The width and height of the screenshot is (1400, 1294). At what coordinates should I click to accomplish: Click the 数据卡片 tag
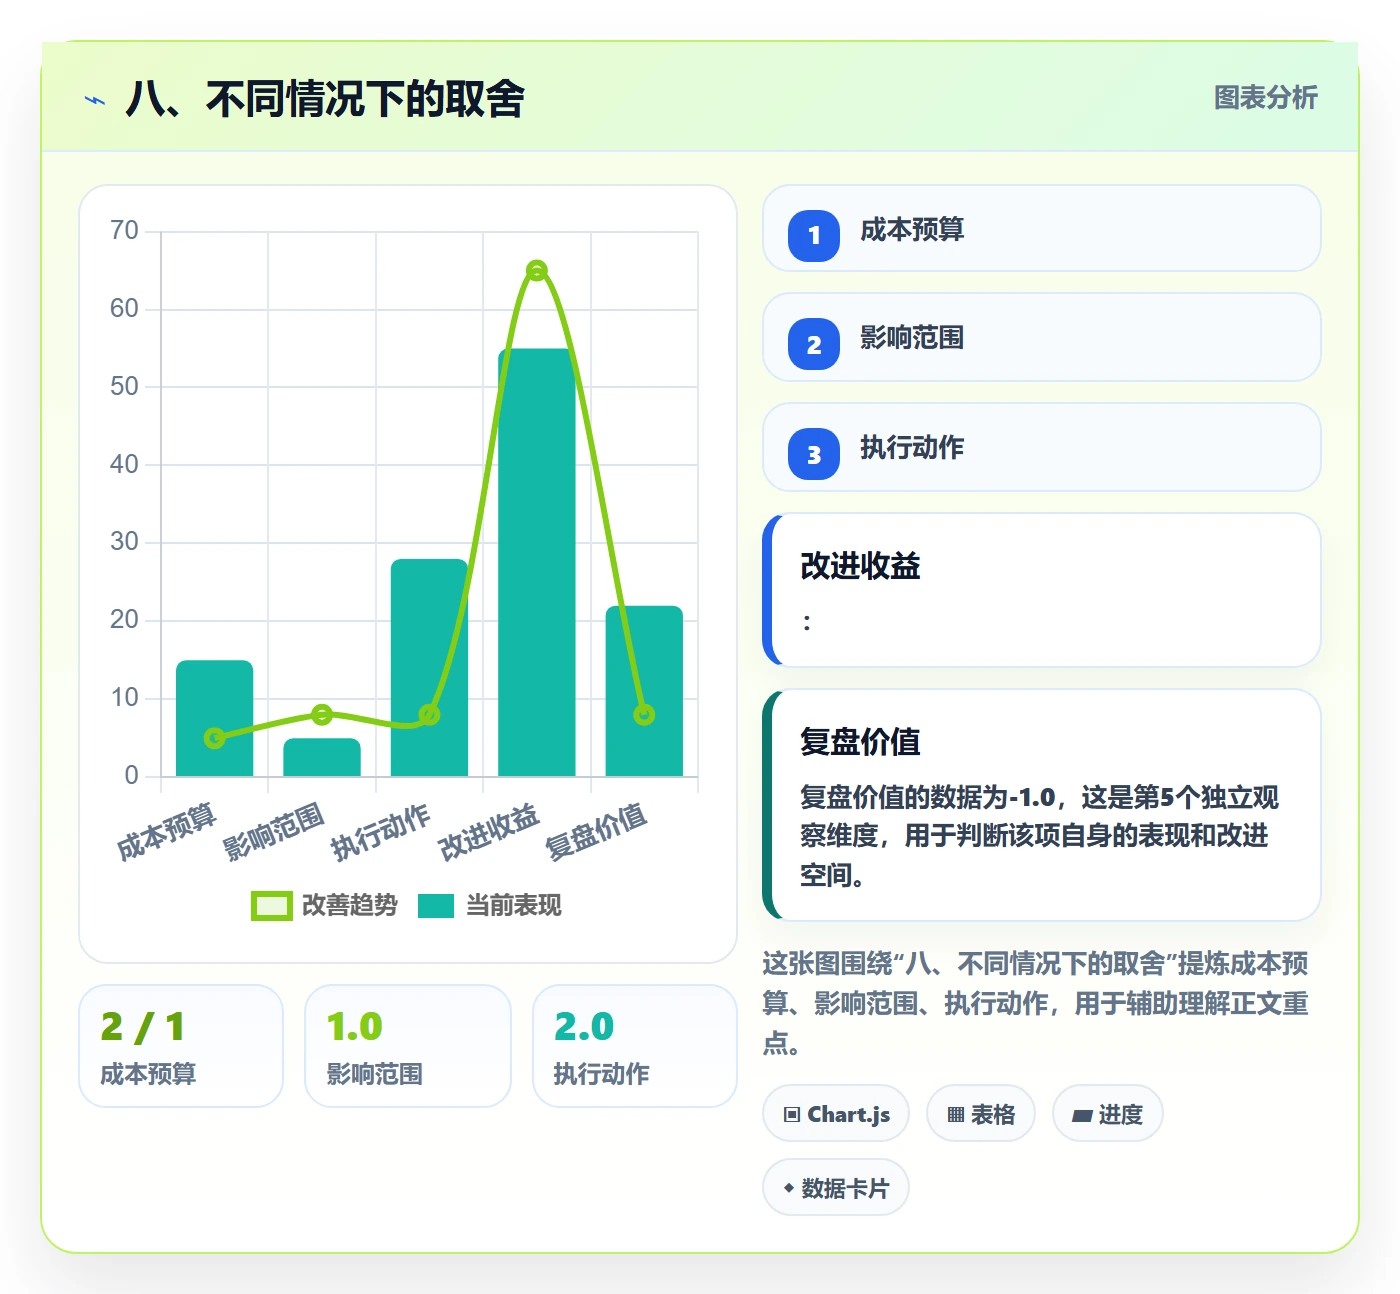click(836, 1188)
